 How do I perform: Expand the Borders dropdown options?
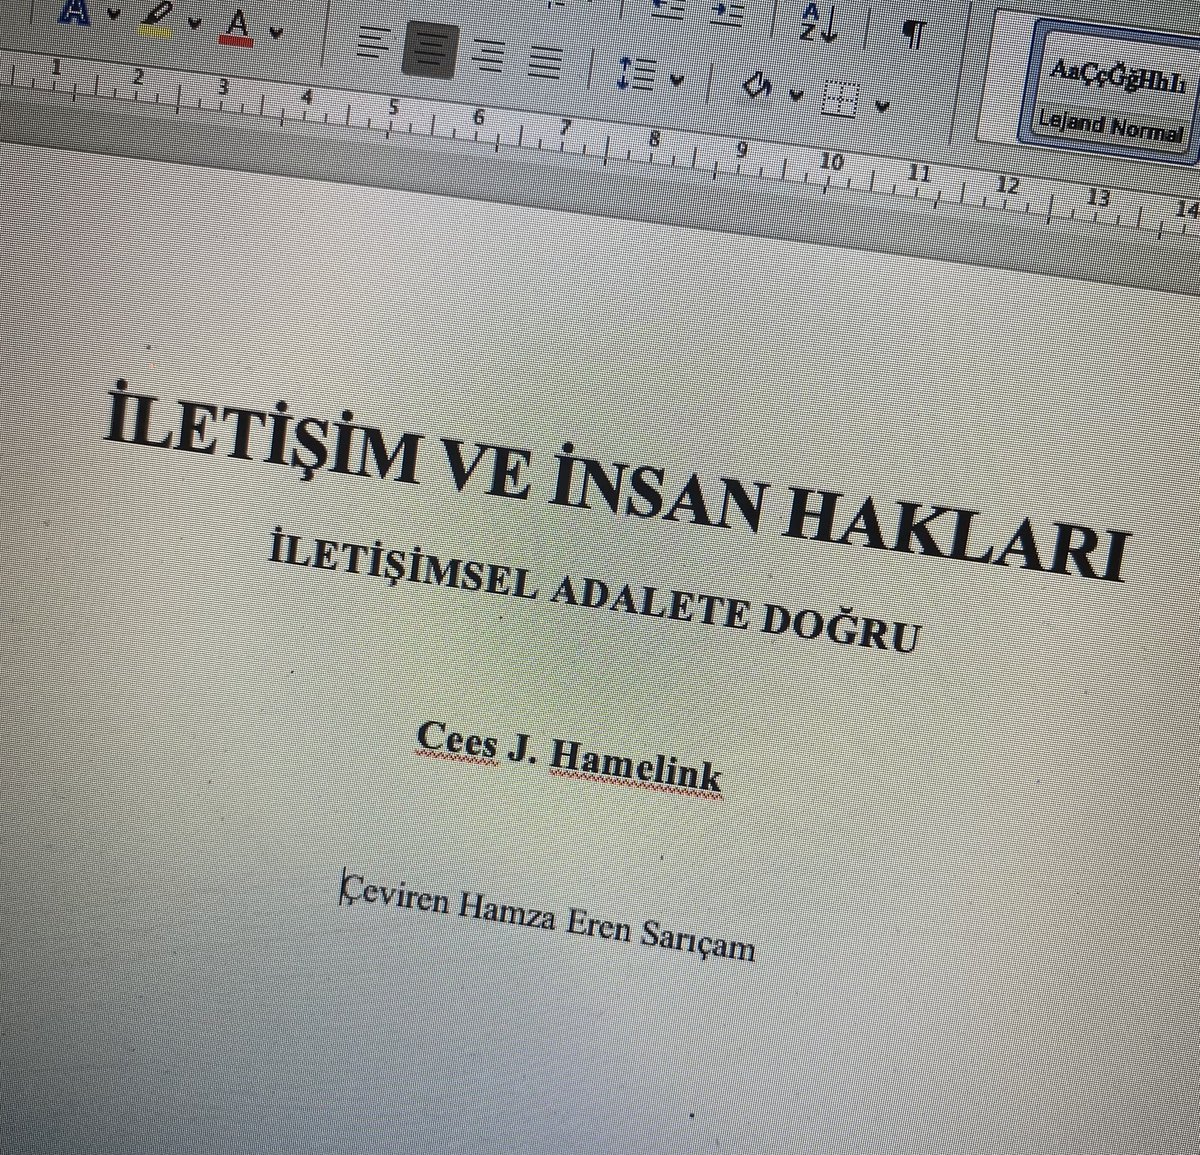[x=881, y=103]
